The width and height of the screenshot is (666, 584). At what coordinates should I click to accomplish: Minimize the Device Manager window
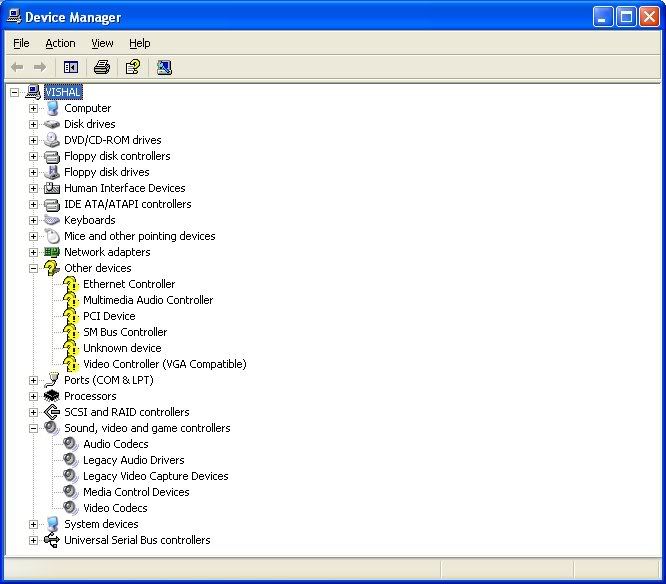(x=603, y=17)
